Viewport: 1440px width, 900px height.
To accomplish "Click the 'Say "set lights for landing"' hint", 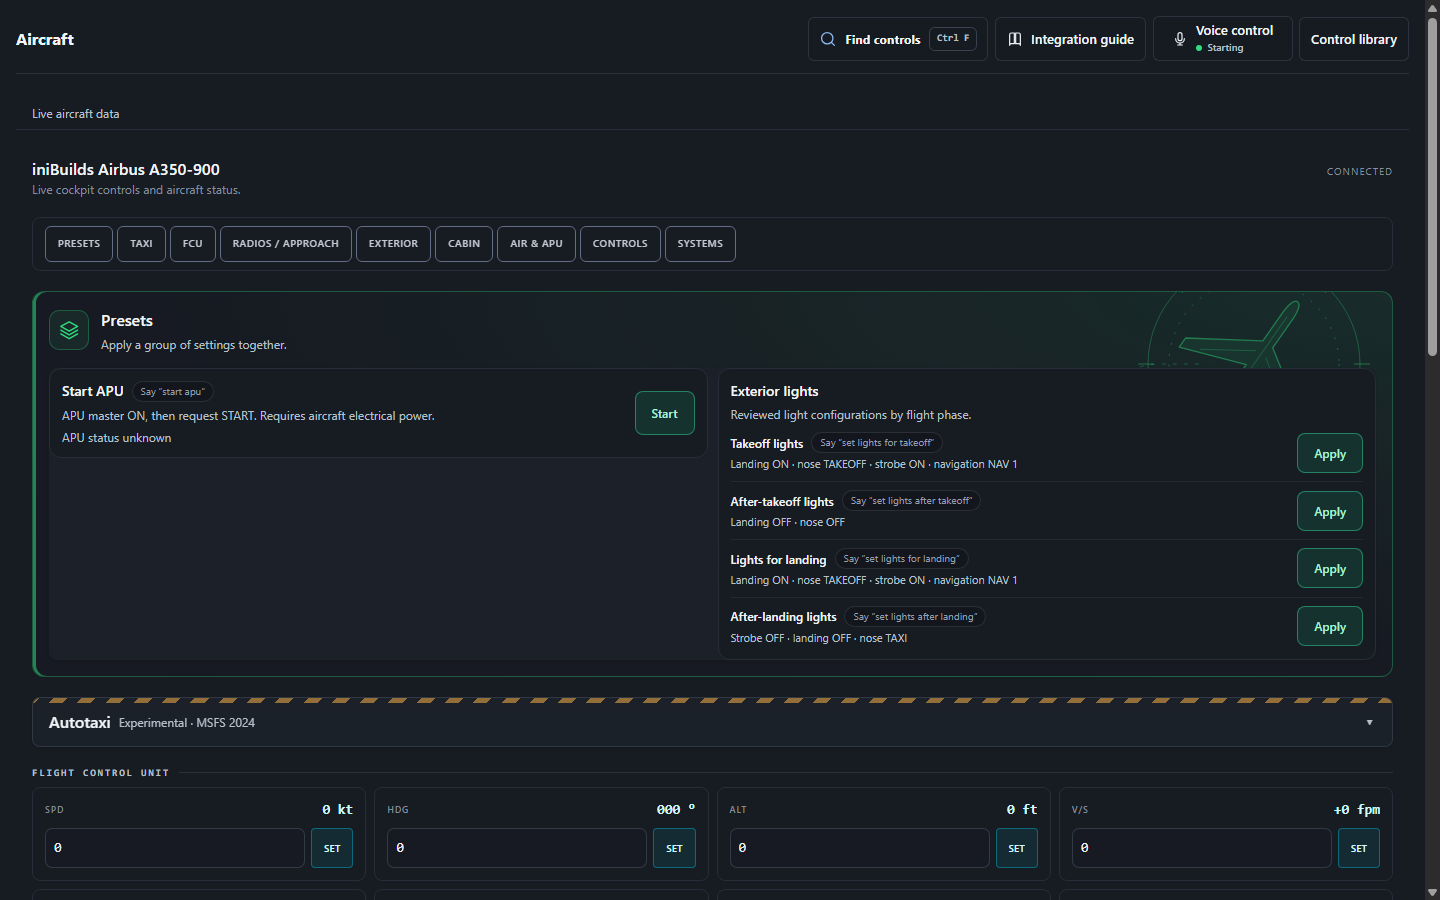I will [901, 559].
